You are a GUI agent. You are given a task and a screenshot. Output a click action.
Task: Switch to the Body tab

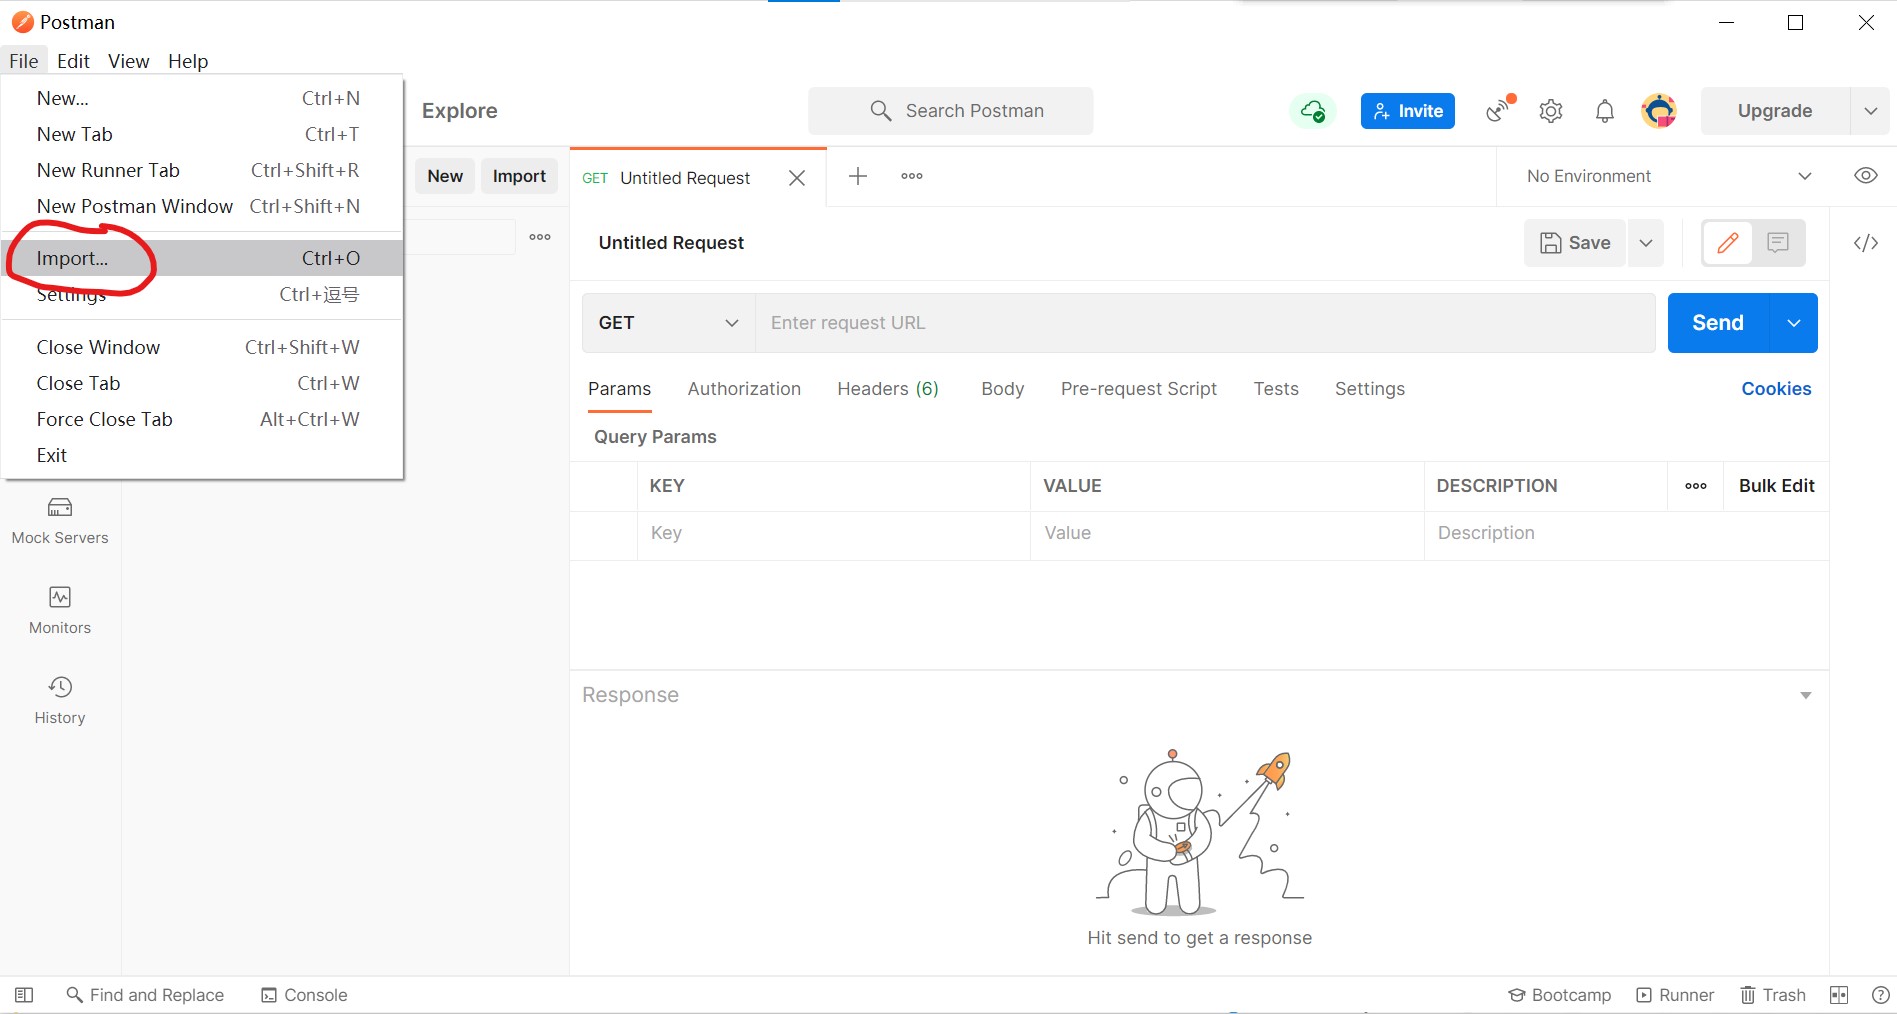1002,389
